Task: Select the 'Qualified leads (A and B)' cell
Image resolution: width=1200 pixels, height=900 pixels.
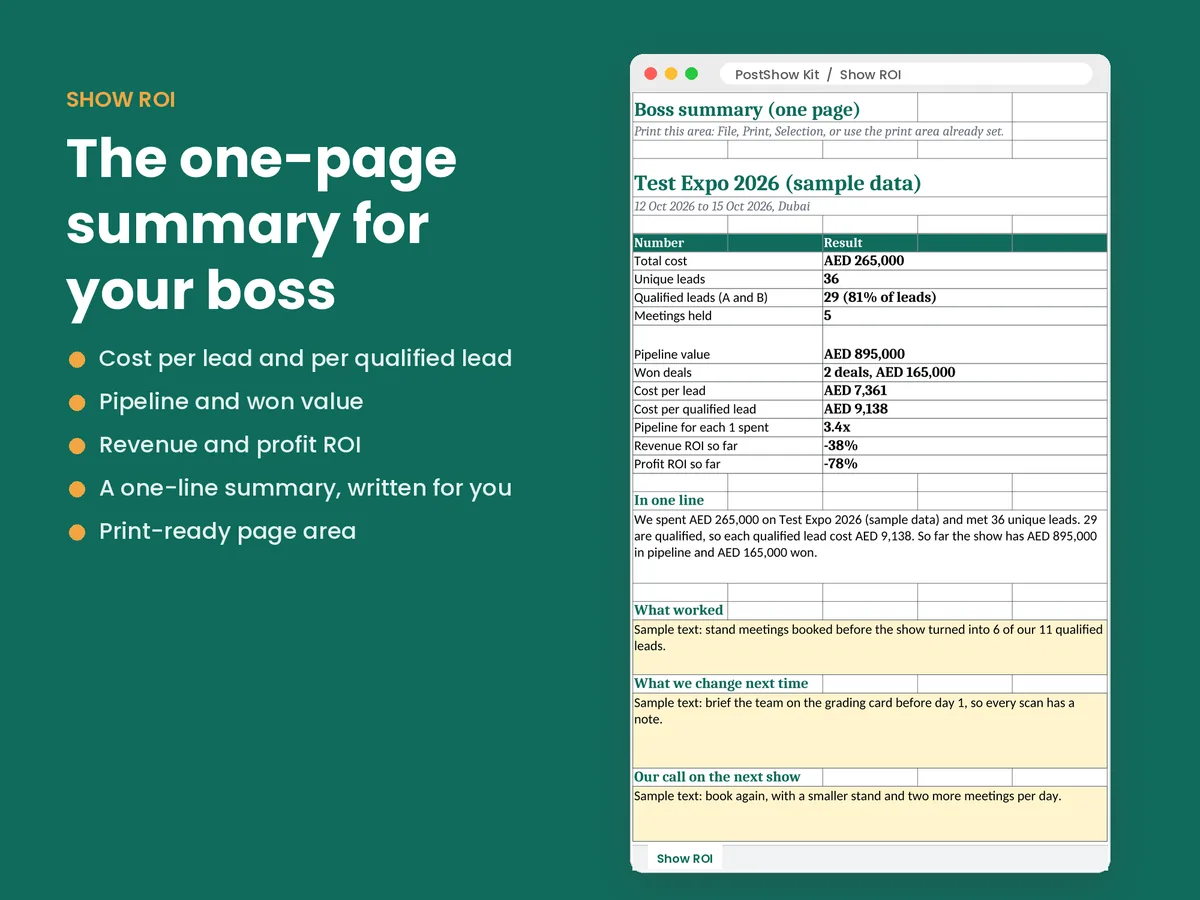Action: (727, 297)
